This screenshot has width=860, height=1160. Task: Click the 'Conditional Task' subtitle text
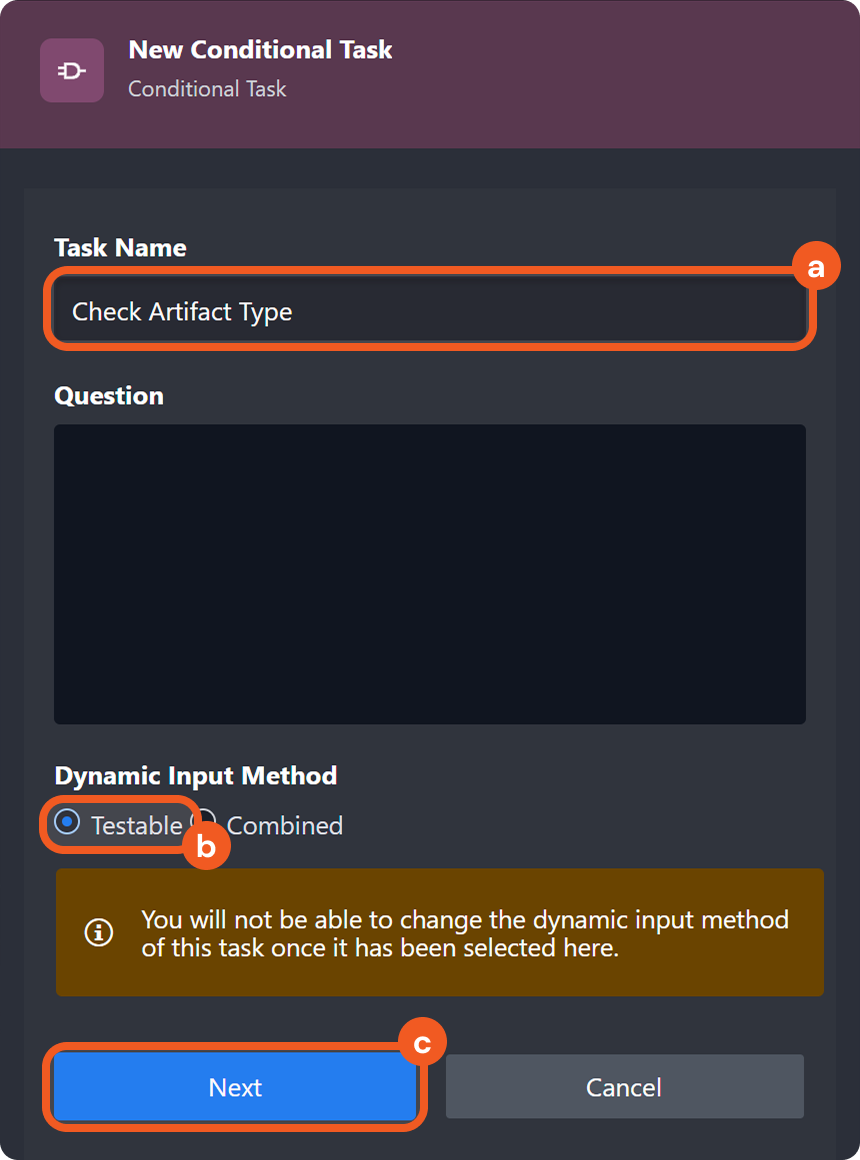click(207, 89)
